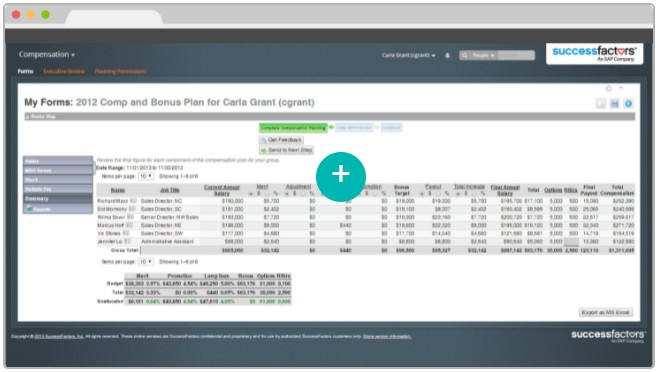Collapse the panel with the up chevron
659x372 pixels.
[x=621, y=88]
